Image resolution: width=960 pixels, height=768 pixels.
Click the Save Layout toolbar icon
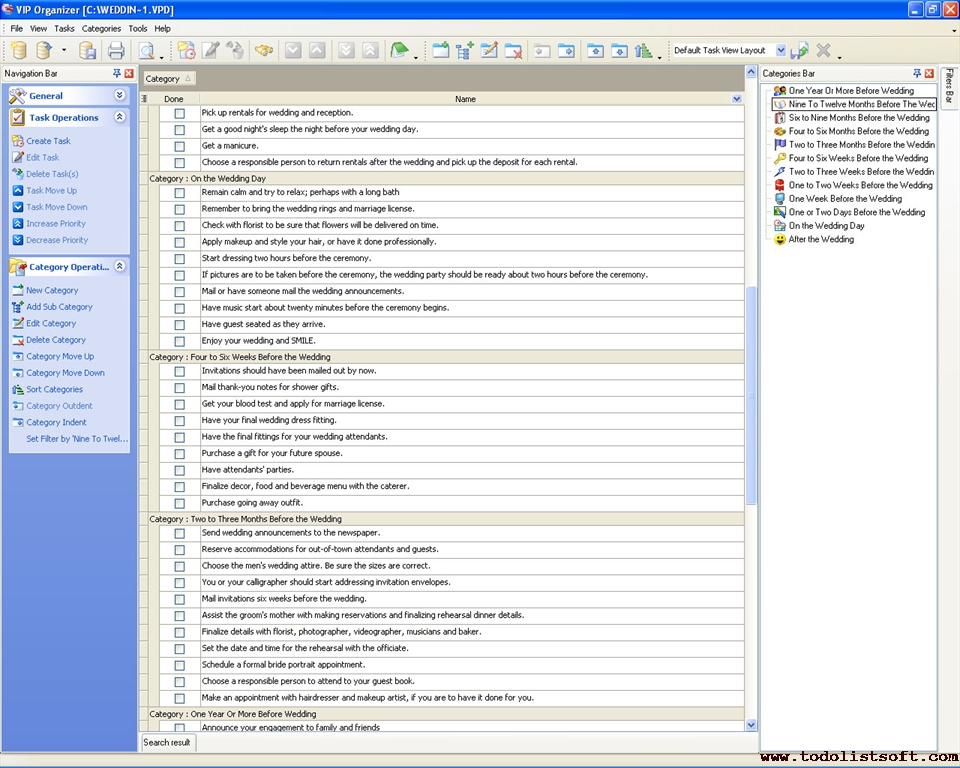(x=799, y=50)
